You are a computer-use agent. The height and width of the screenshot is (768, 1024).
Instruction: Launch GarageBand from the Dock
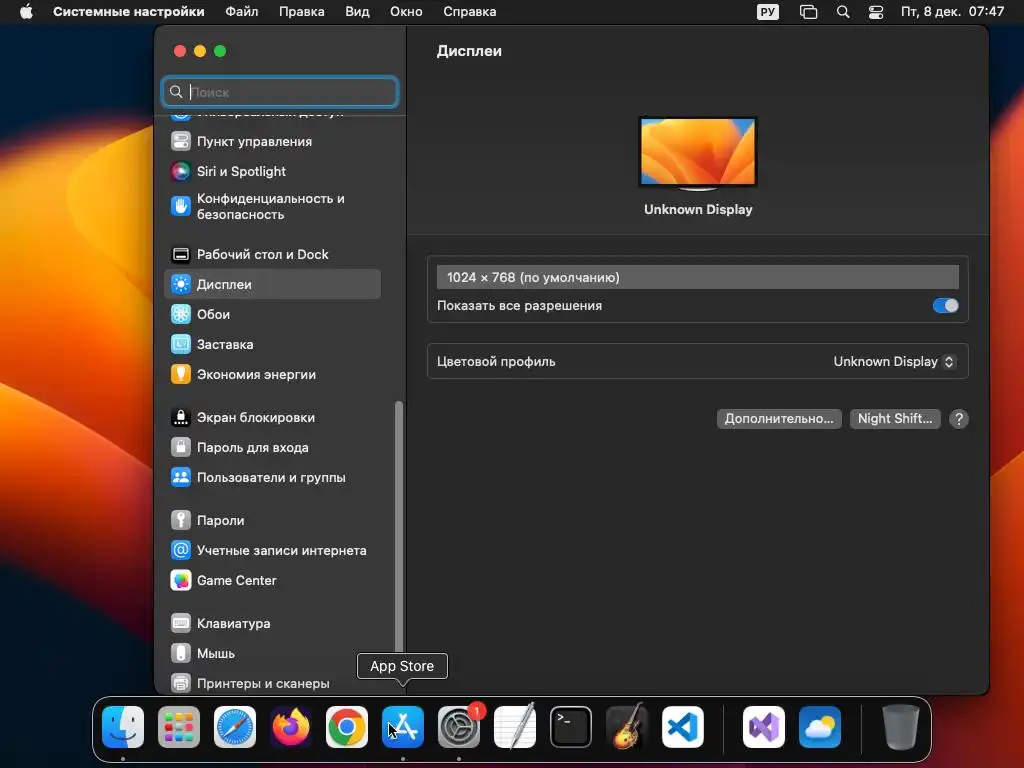point(627,727)
